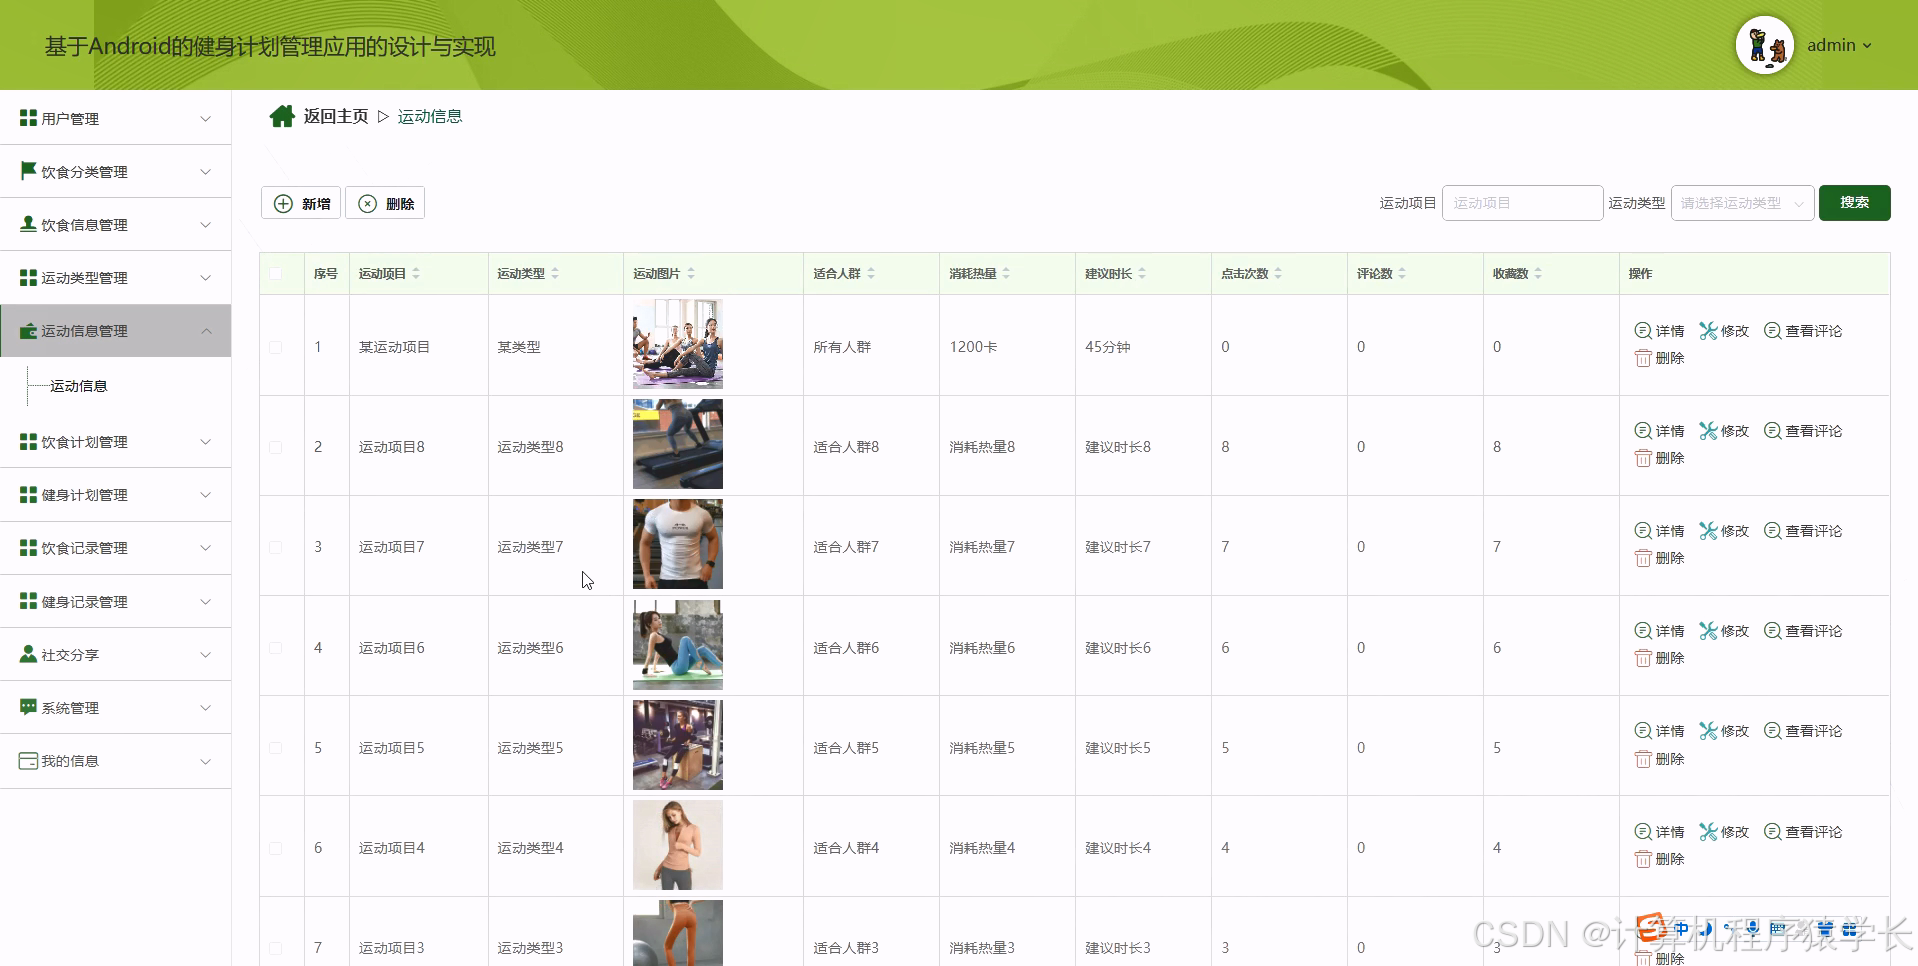Open the yoga class thumbnail in row 1
Viewport: 1918px width, 966px height.
point(677,344)
